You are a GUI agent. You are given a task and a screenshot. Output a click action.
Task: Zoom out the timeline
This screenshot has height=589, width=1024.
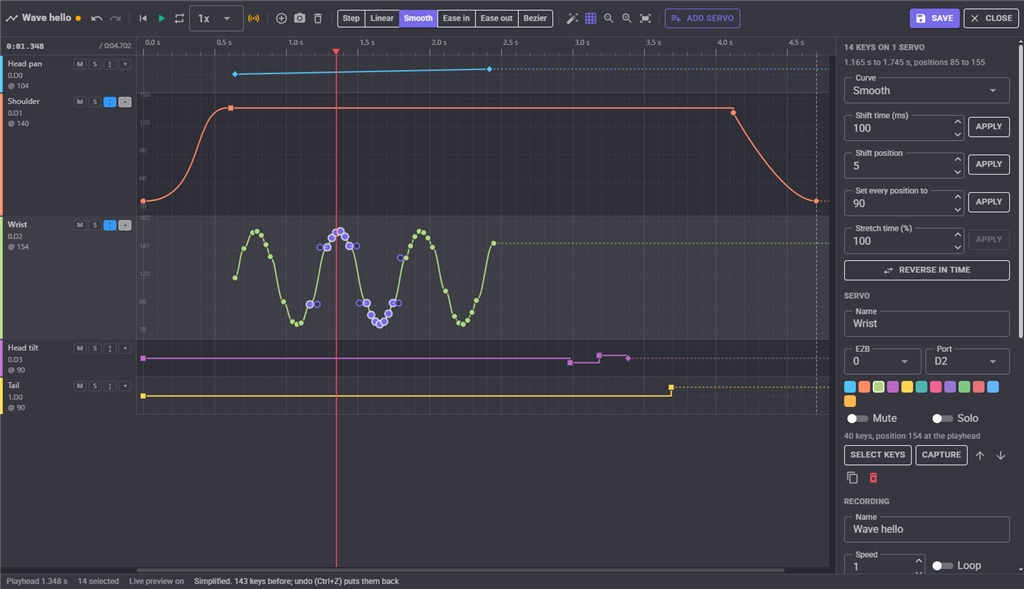point(609,18)
